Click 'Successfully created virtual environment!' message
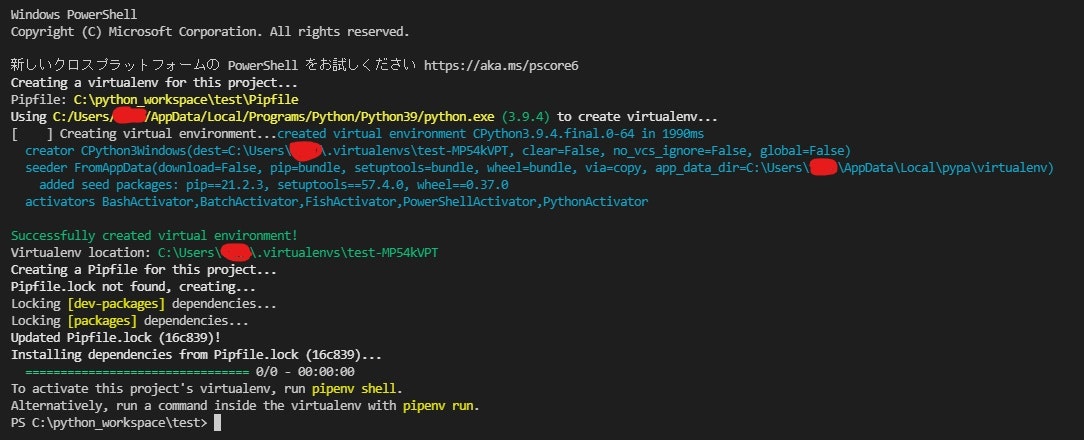Viewport: 1084px width, 440px height. (154, 236)
